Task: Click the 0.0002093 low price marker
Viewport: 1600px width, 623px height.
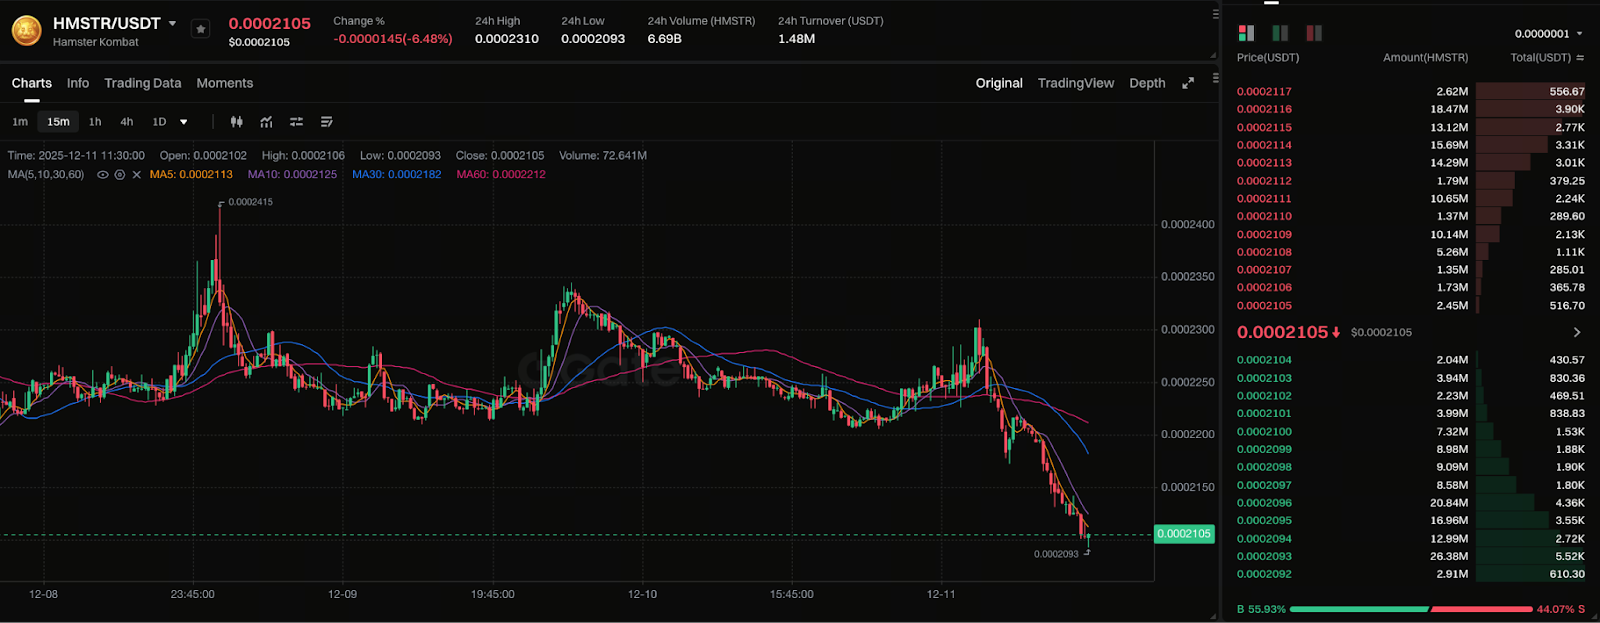Action: pyautogui.click(x=1056, y=554)
